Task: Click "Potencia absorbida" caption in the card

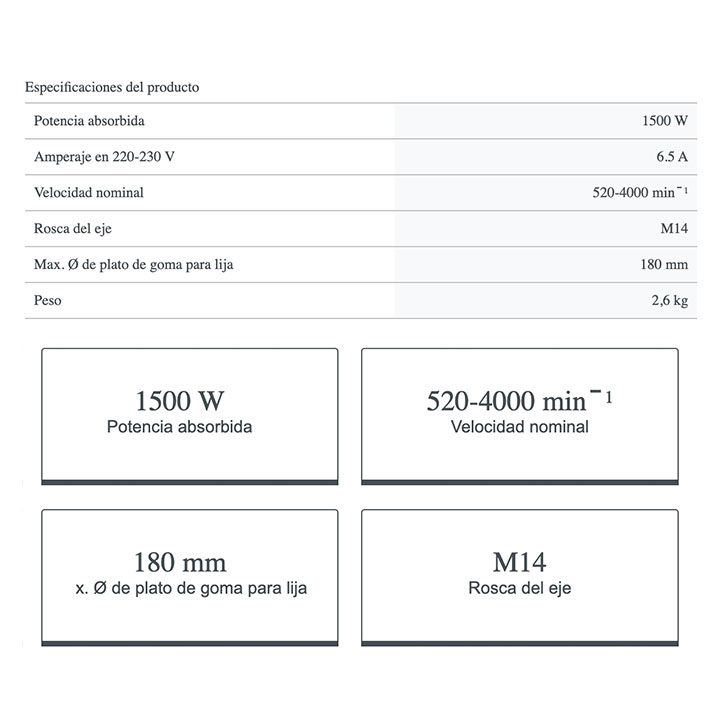Action: coord(180,427)
